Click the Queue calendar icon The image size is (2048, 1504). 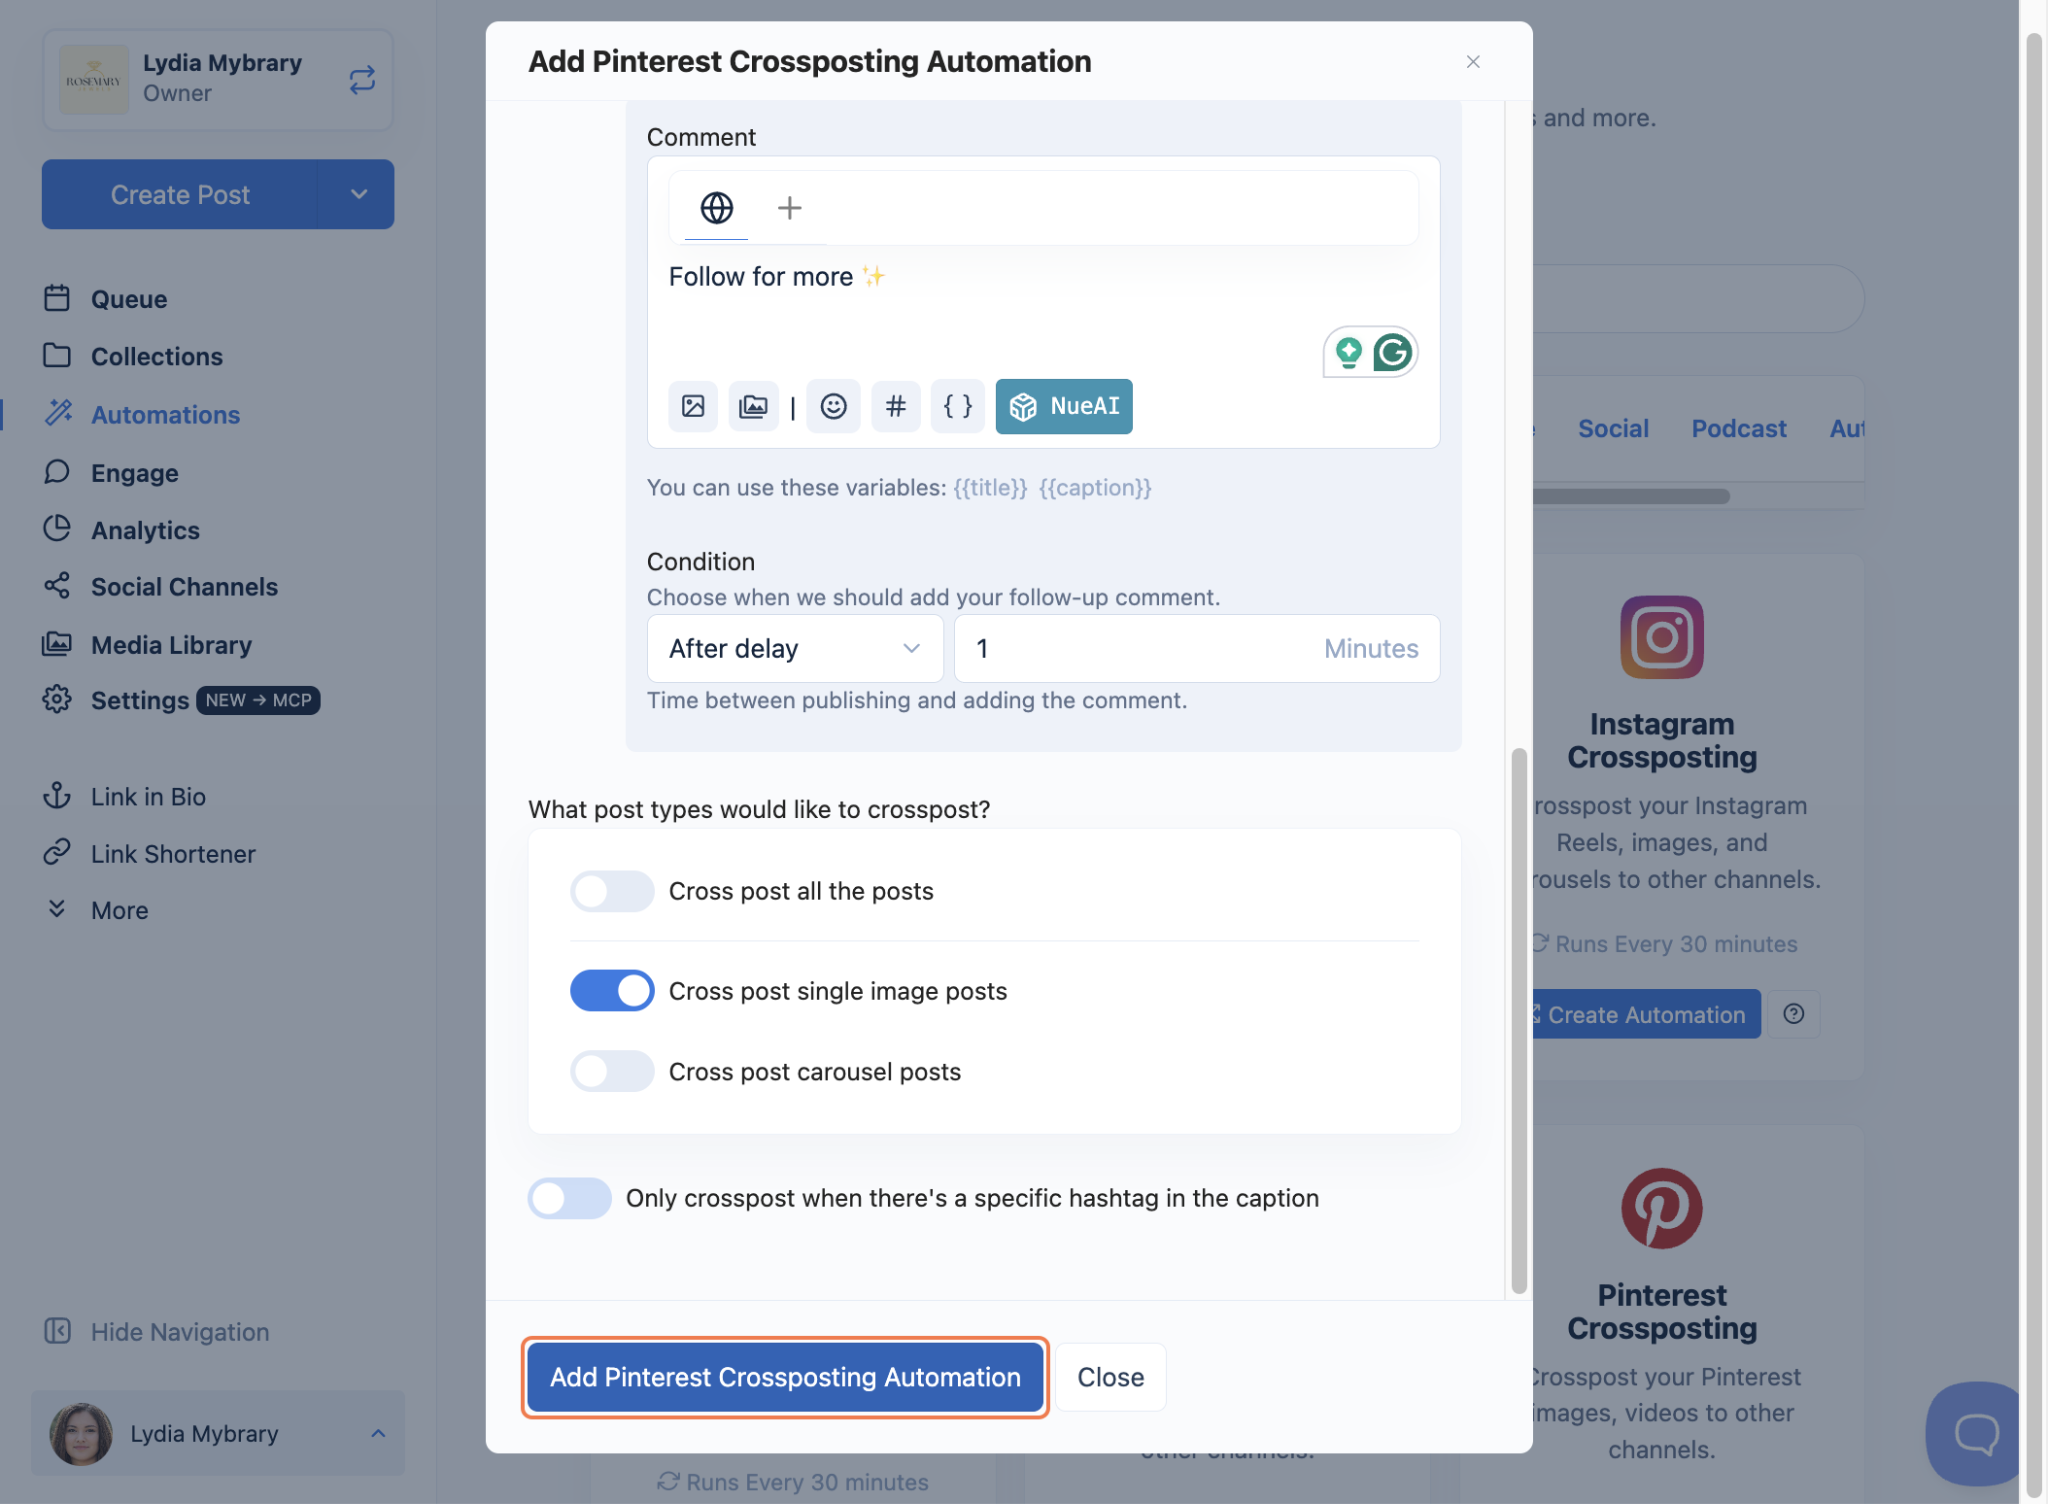[57, 298]
